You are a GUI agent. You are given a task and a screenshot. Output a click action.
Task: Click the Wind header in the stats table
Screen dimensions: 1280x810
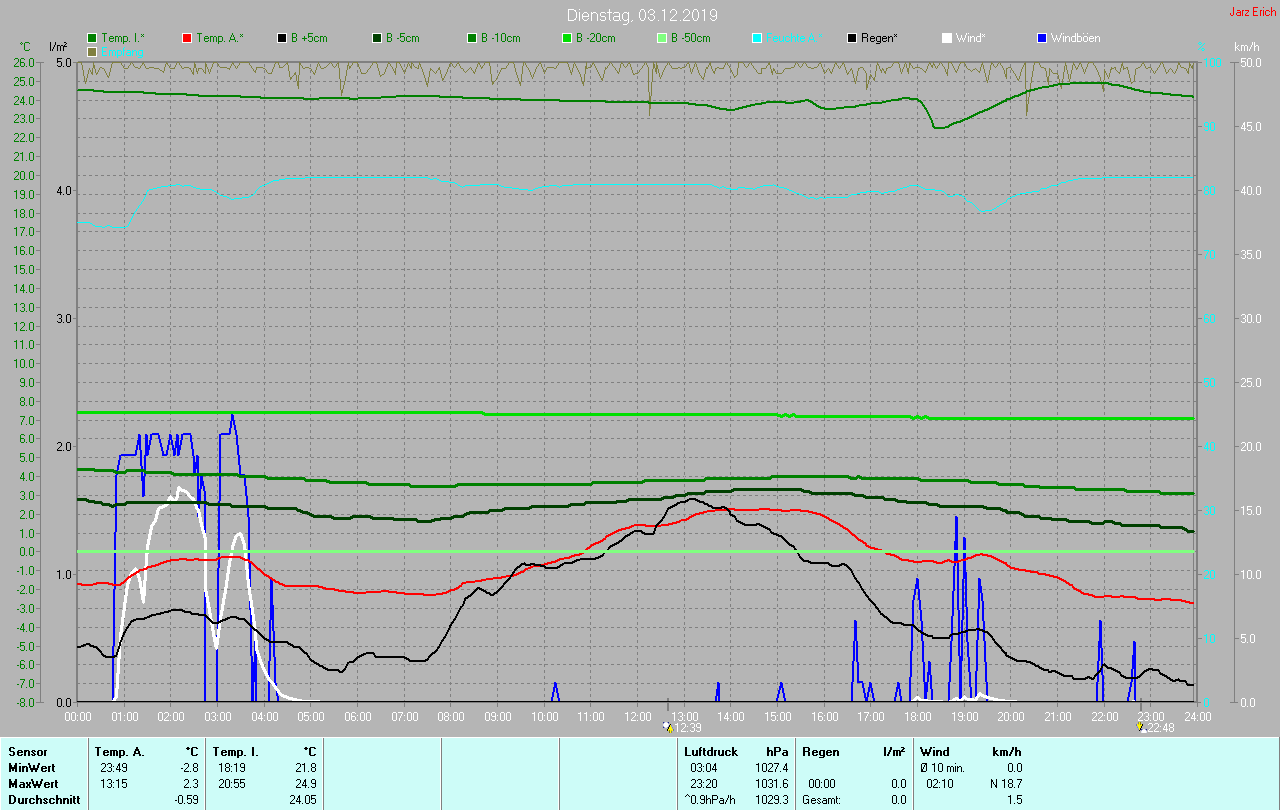[x=934, y=751]
